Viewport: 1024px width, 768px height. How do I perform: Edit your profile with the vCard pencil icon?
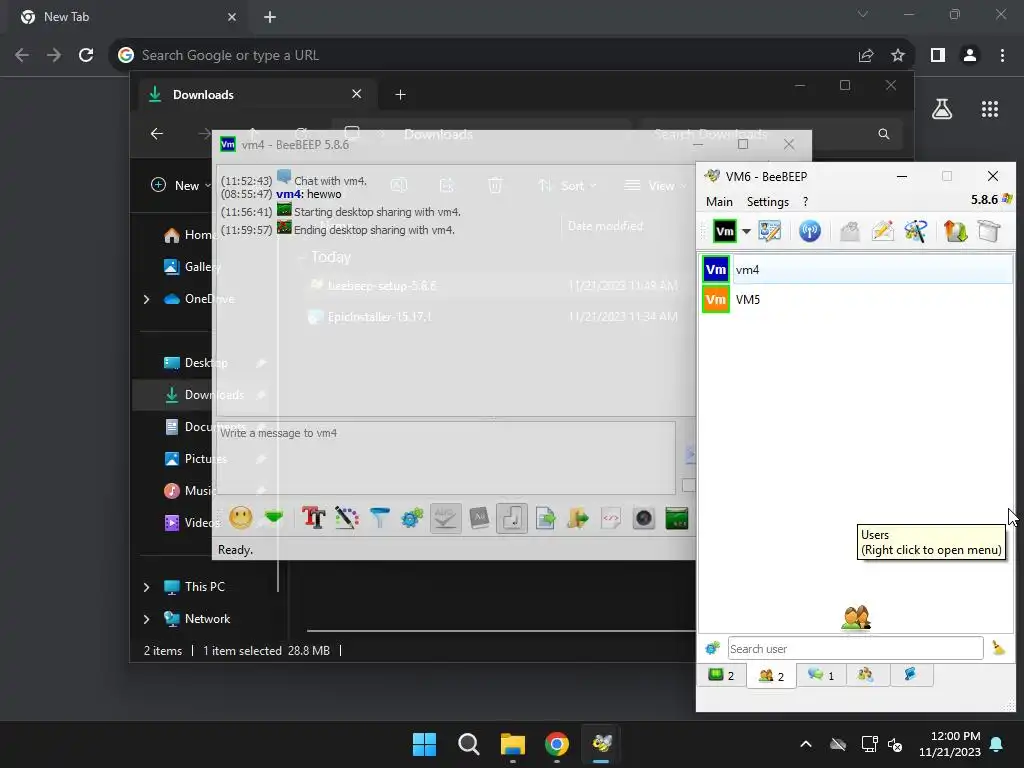click(x=769, y=231)
